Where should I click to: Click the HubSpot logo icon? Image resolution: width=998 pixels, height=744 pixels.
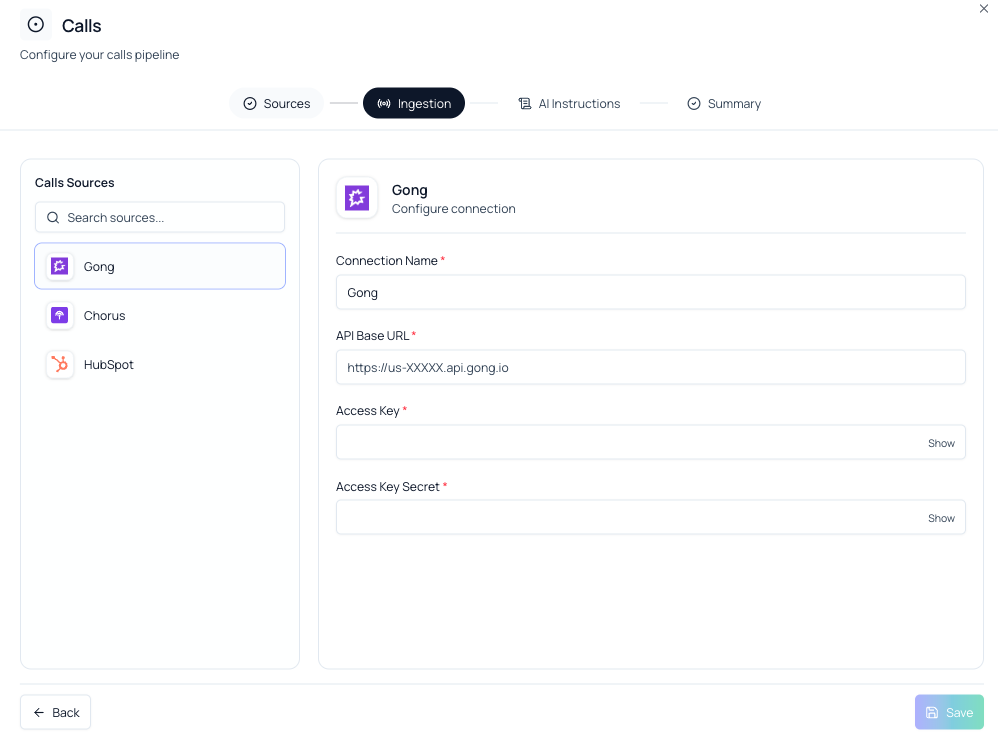click(x=60, y=364)
